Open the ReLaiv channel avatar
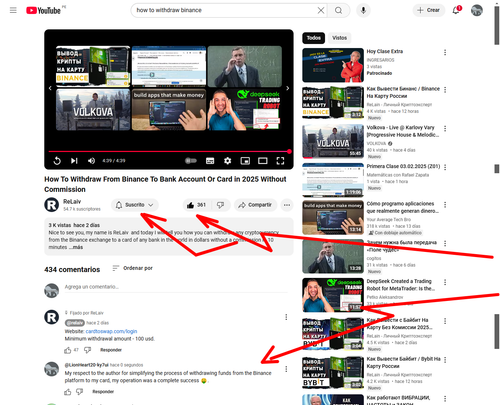This screenshot has width=500, height=405. click(x=52, y=205)
